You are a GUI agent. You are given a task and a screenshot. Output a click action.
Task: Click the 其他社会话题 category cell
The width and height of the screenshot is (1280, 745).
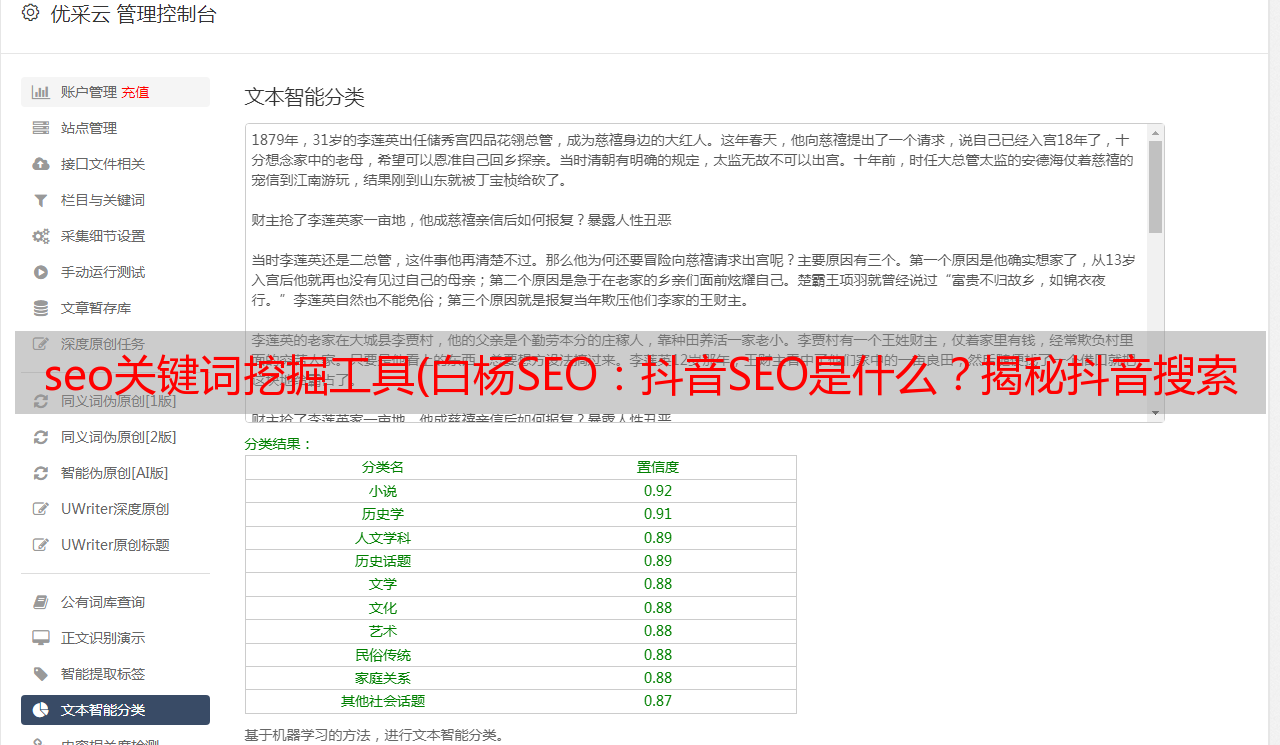[383, 701]
